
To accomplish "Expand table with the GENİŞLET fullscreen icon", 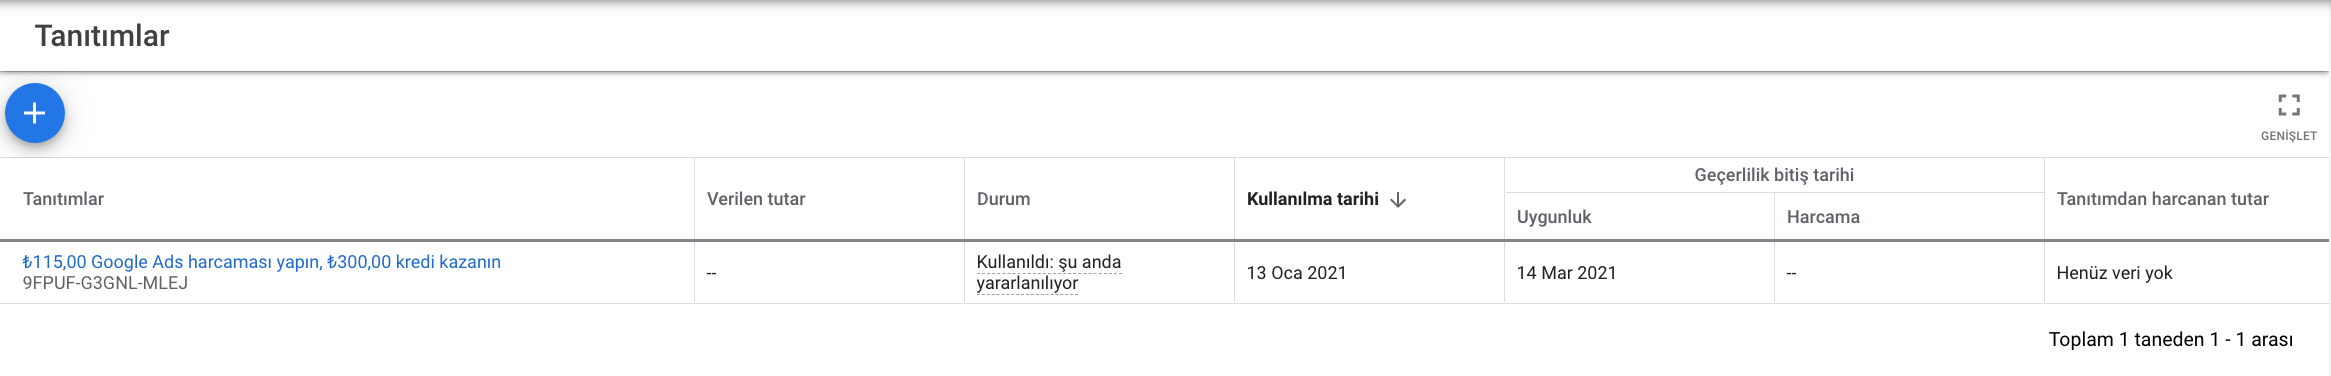I will coord(2288,105).
